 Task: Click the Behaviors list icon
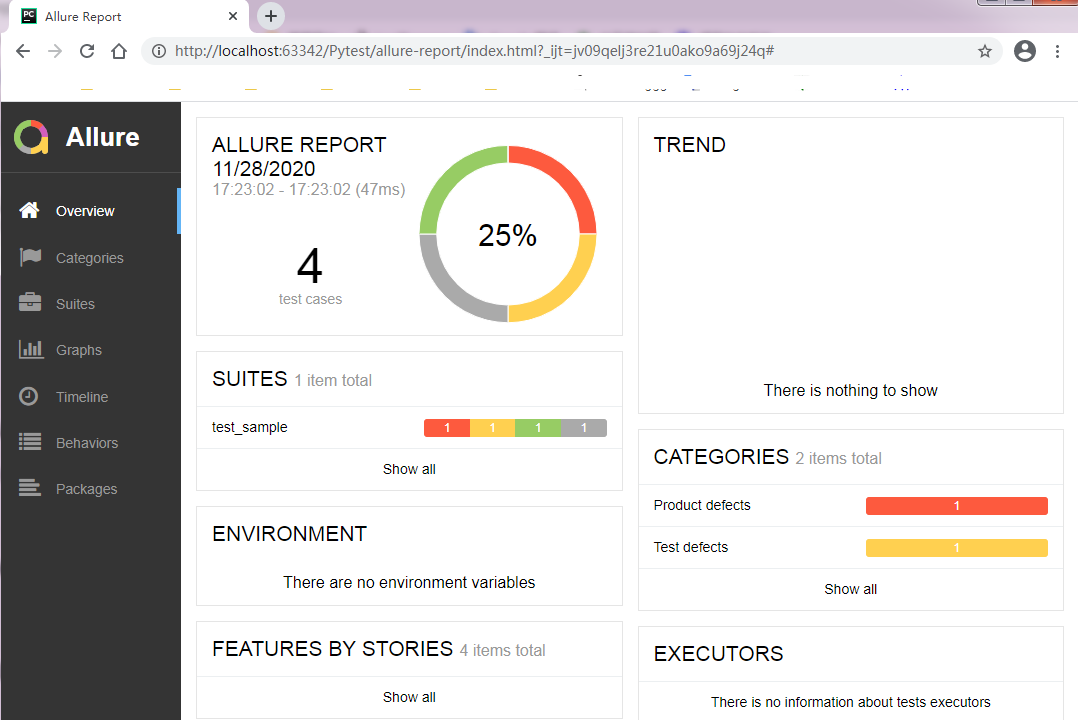[x=30, y=441]
